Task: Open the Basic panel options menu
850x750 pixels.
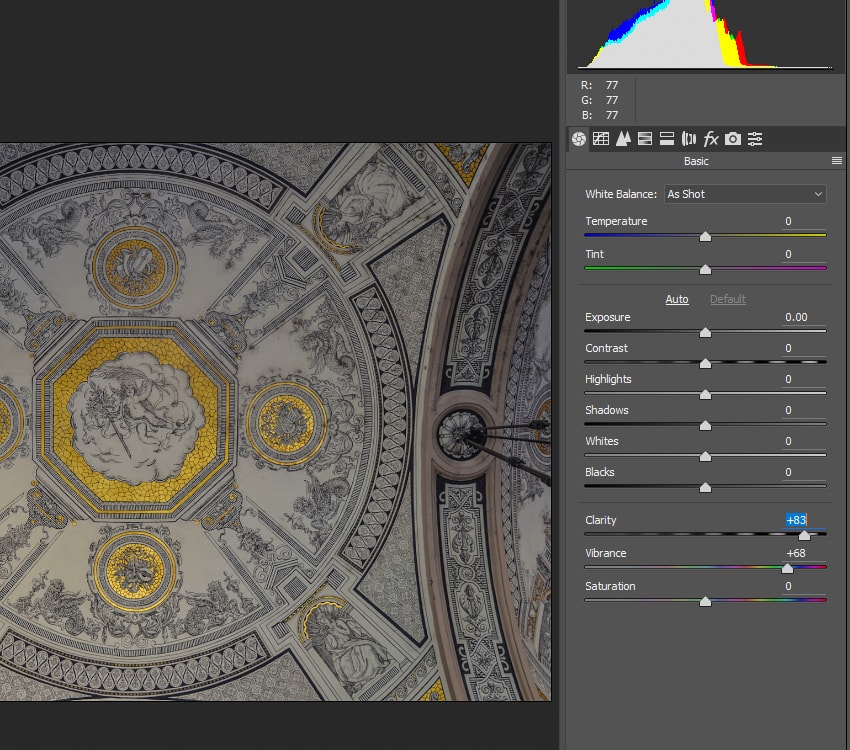Action: coord(836,160)
